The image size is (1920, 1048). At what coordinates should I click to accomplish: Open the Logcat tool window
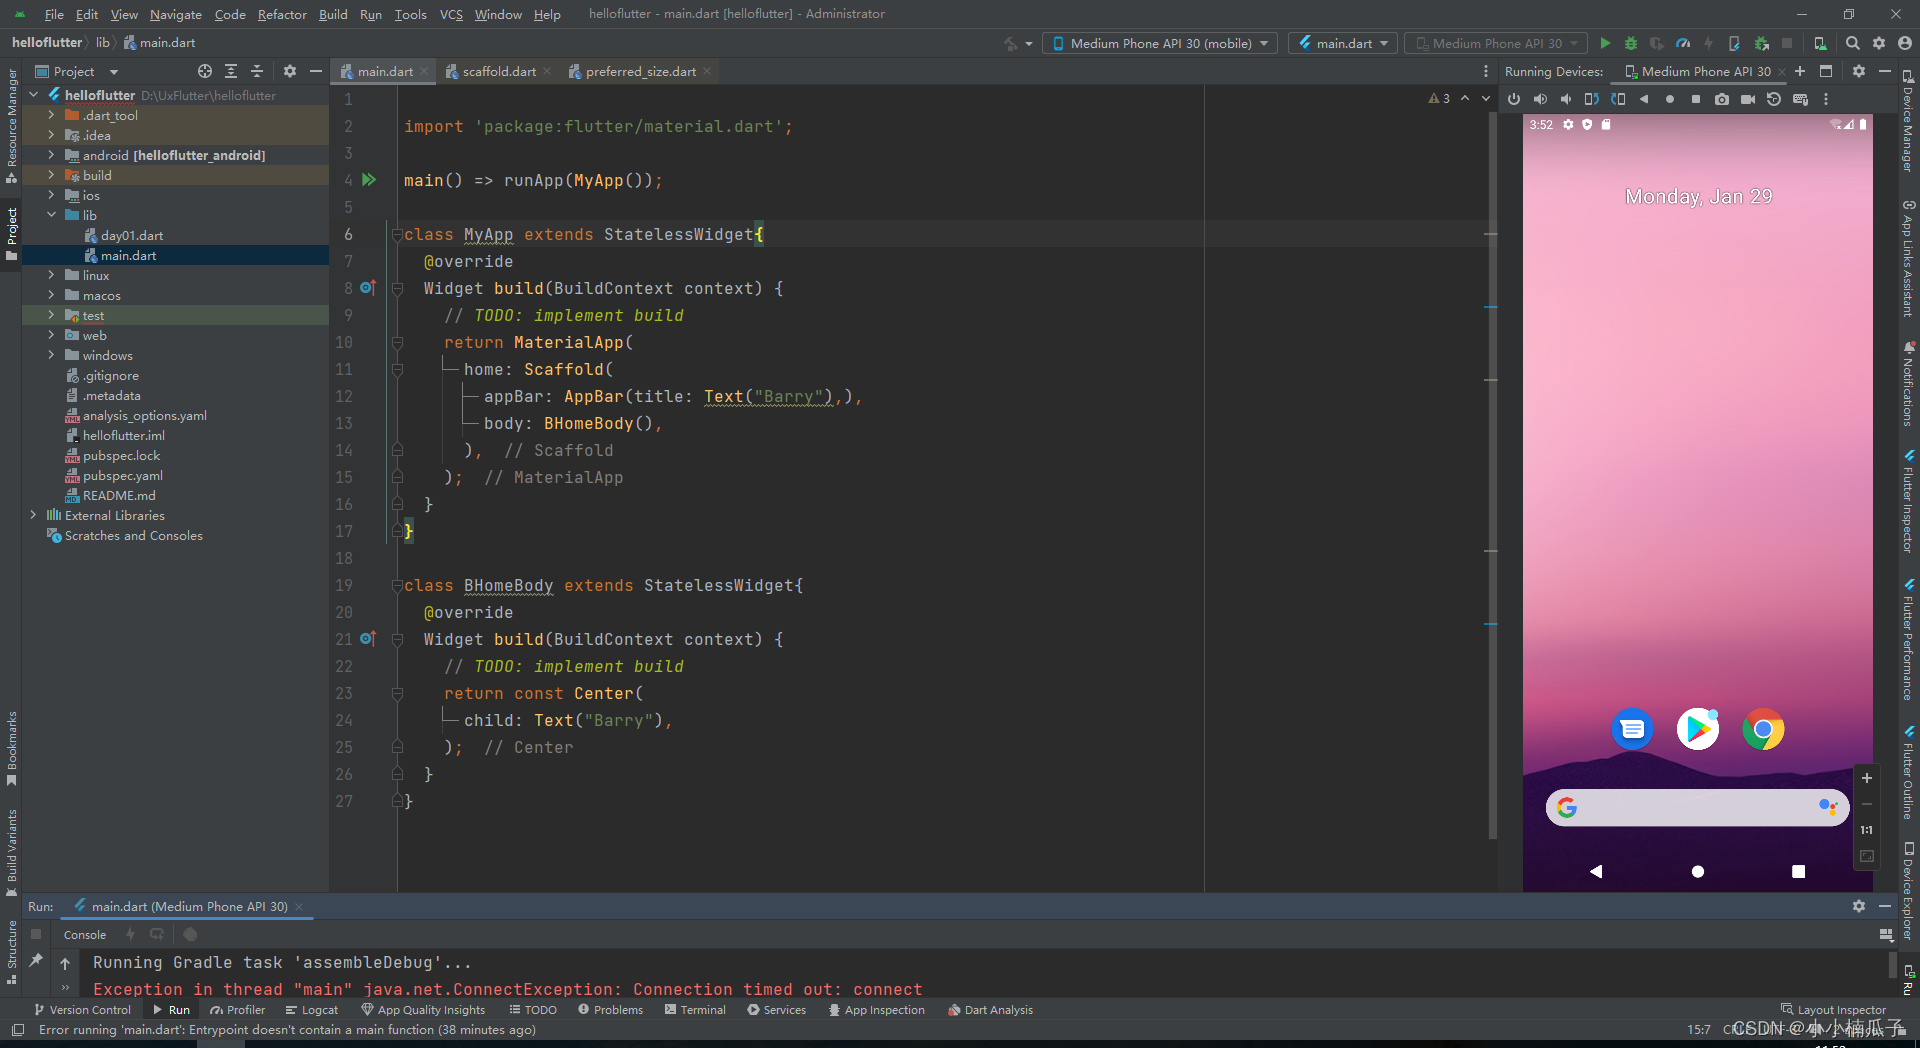pyautogui.click(x=312, y=1010)
